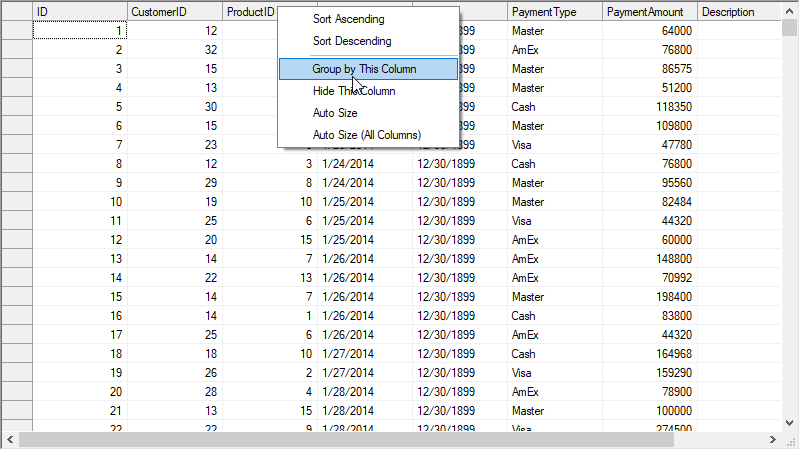800x450 pixels.
Task: Click Group by This Column
Action: coord(364,69)
